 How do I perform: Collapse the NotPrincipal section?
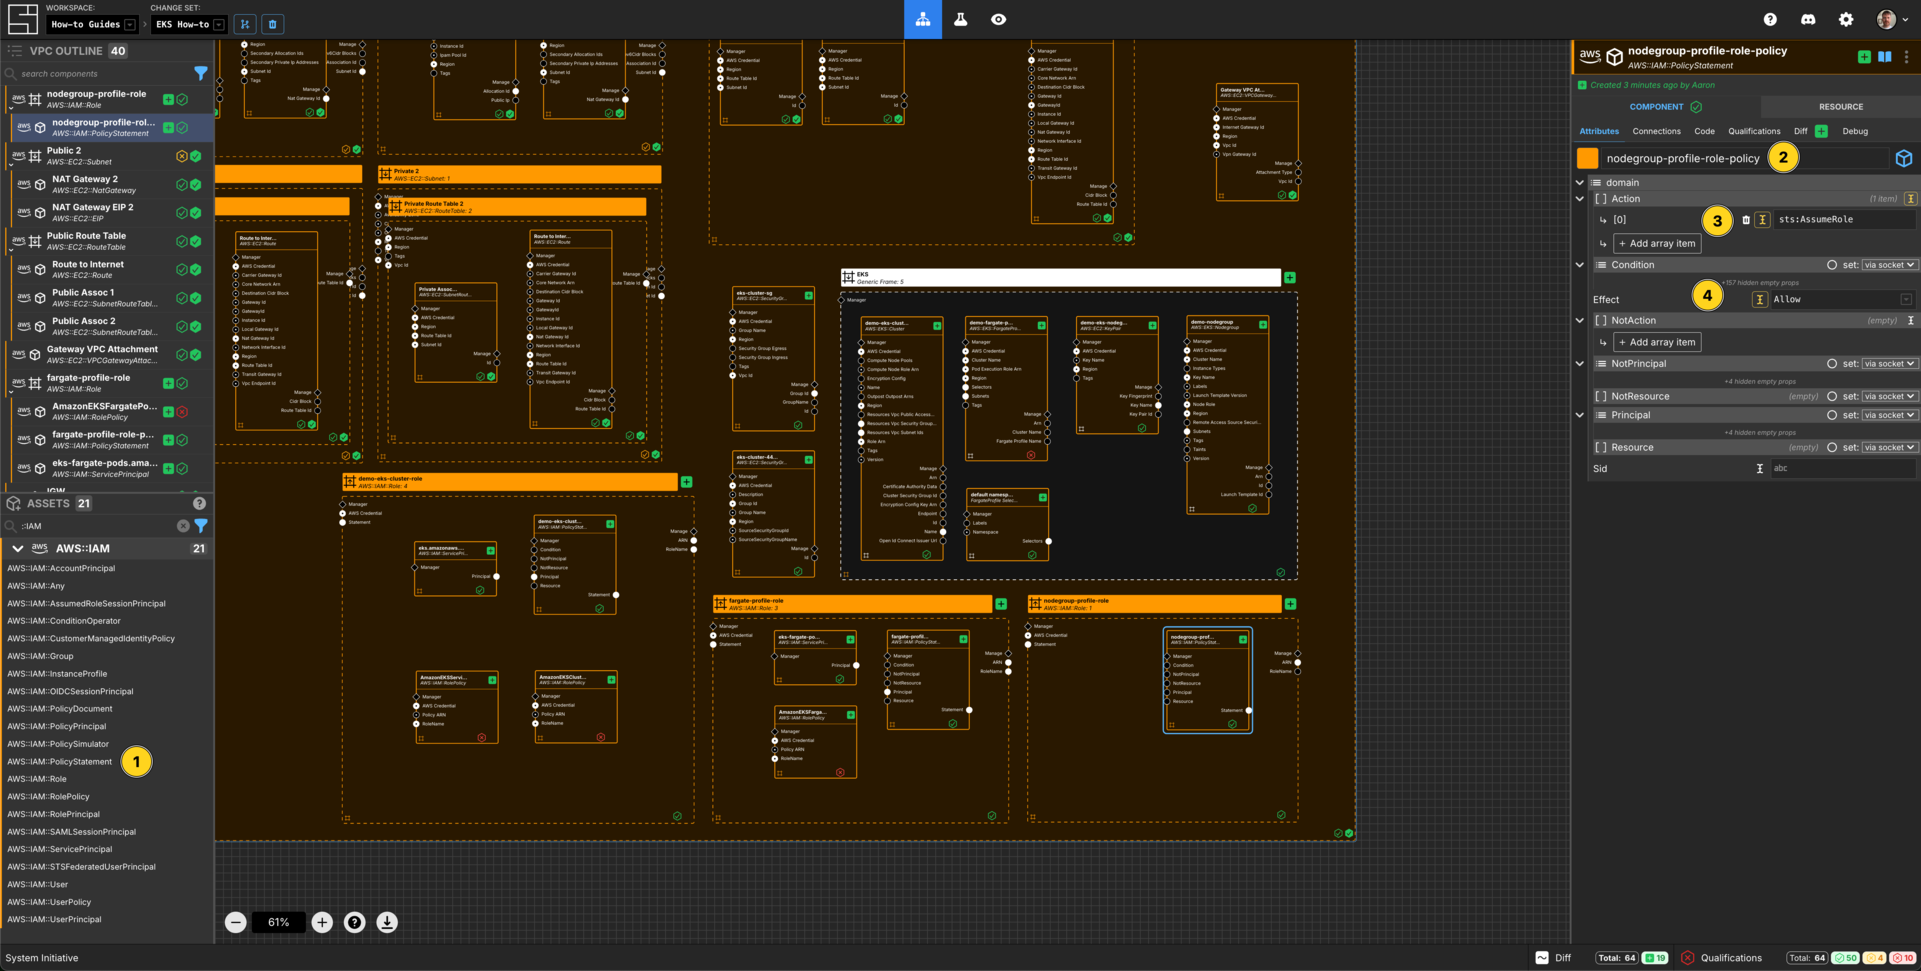coord(1580,364)
